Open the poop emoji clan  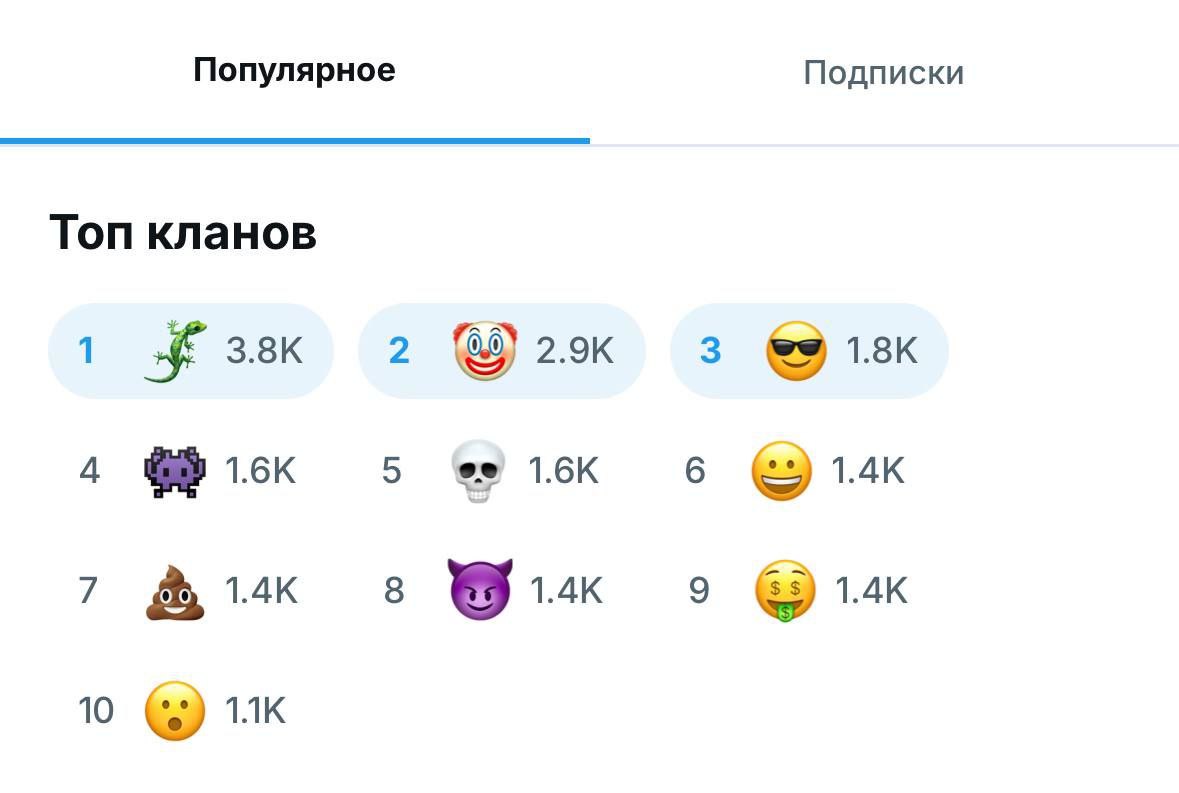pyautogui.click(x=175, y=591)
